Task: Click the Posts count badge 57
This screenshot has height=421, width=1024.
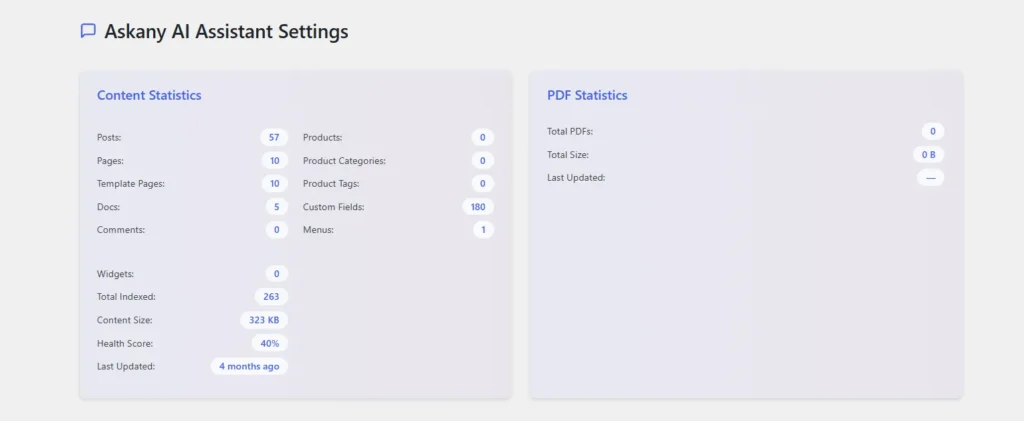Action: point(274,138)
